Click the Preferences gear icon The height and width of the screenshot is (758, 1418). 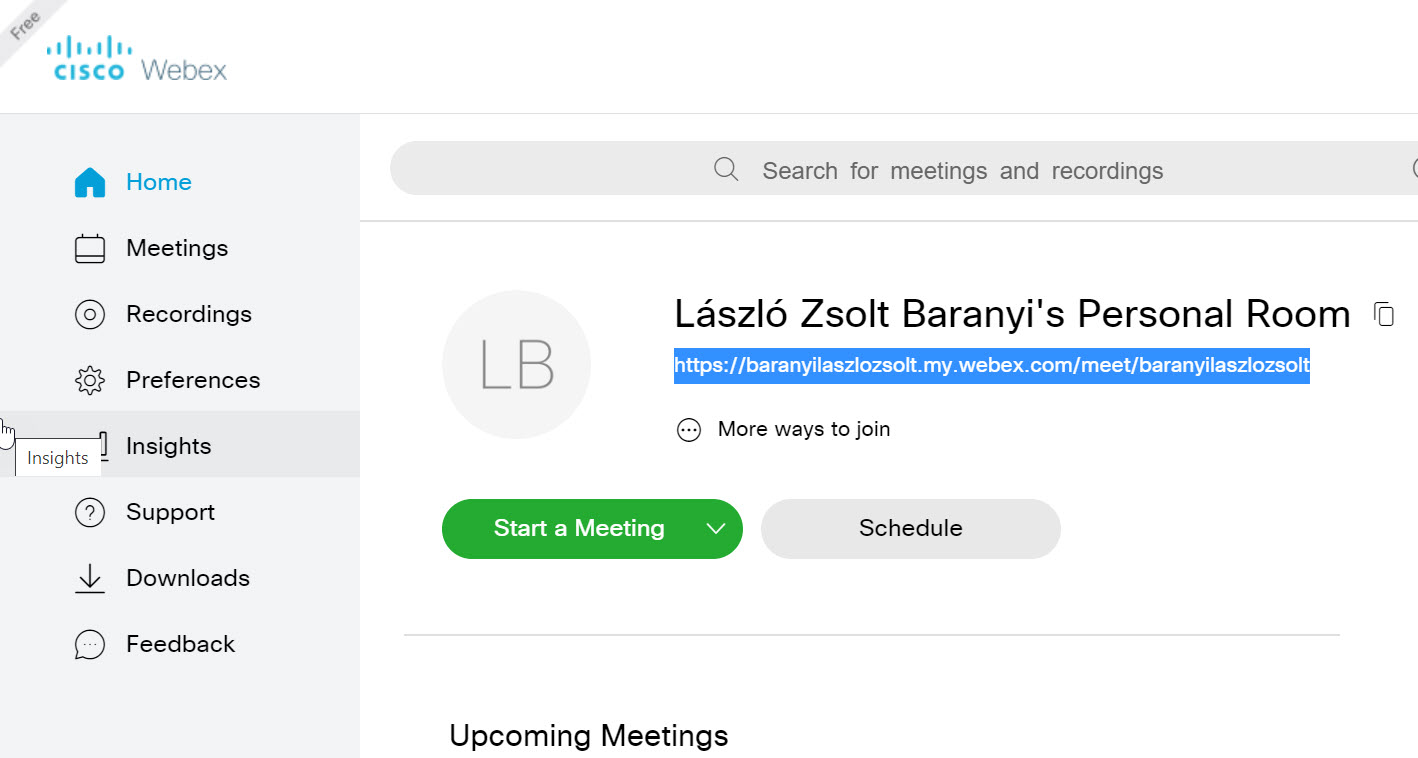click(90, 380)
